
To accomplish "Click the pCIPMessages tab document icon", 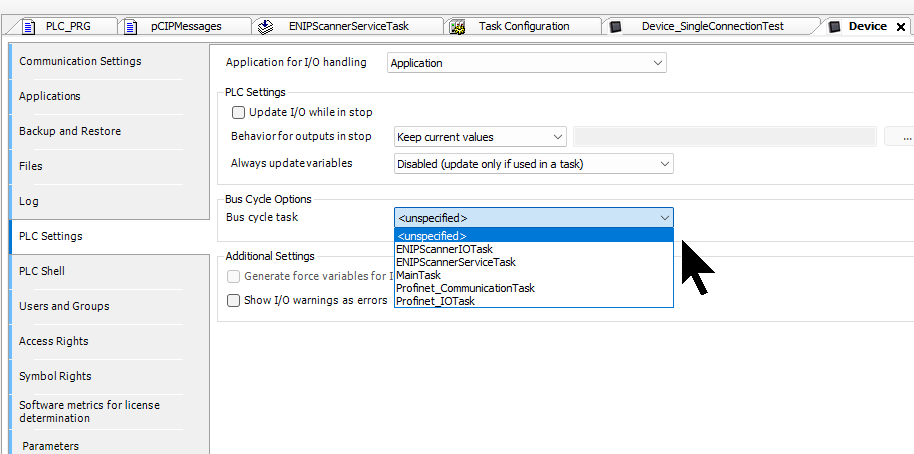I will coord(131,27).
